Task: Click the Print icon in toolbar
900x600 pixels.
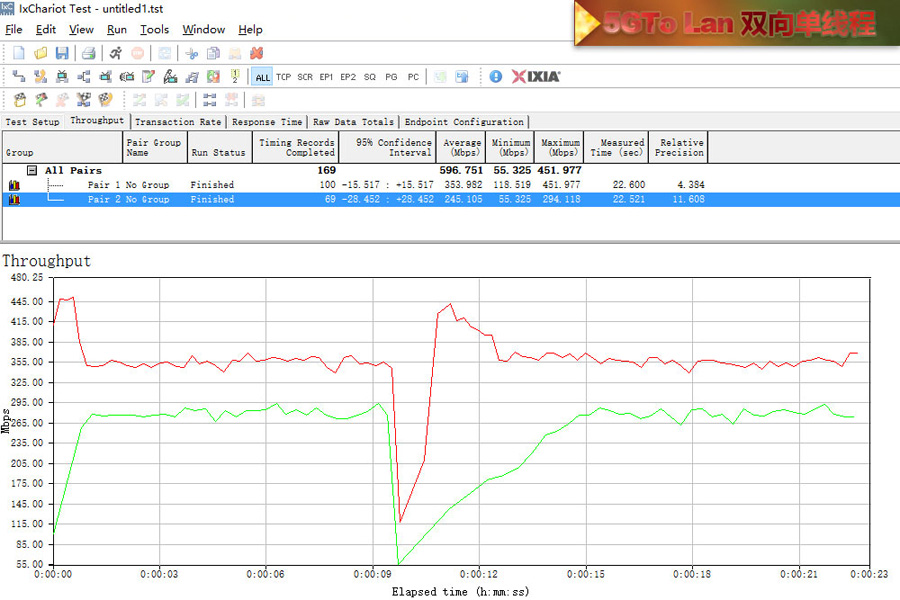Action: [88, 53]
